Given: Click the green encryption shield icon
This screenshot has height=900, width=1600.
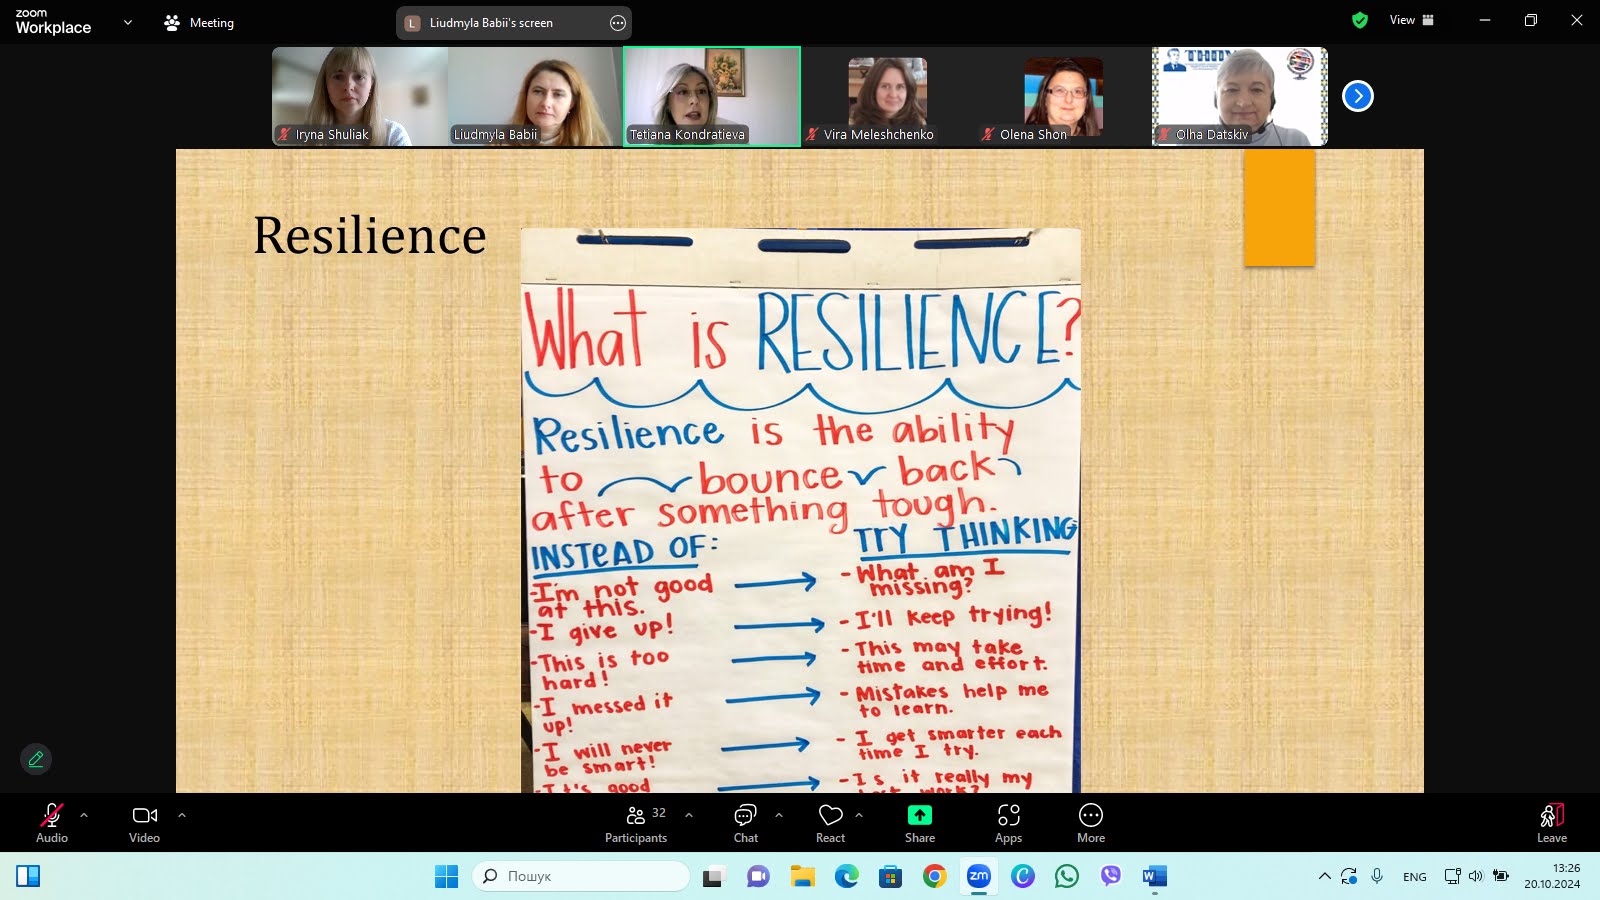Looking at the screenshot, I should coord(1359,20).
